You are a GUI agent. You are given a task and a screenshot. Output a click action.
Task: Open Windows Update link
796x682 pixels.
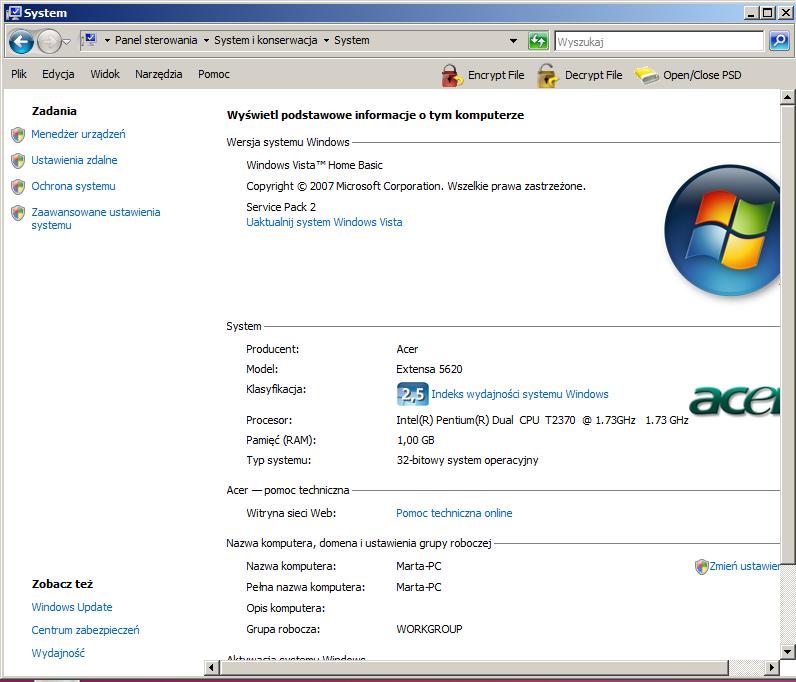(x=72, y=607)
